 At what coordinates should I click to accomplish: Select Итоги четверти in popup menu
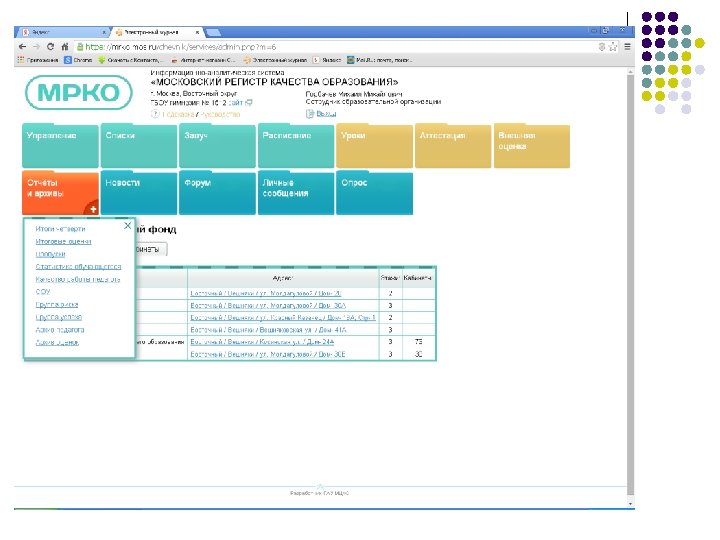click(60, 229)
